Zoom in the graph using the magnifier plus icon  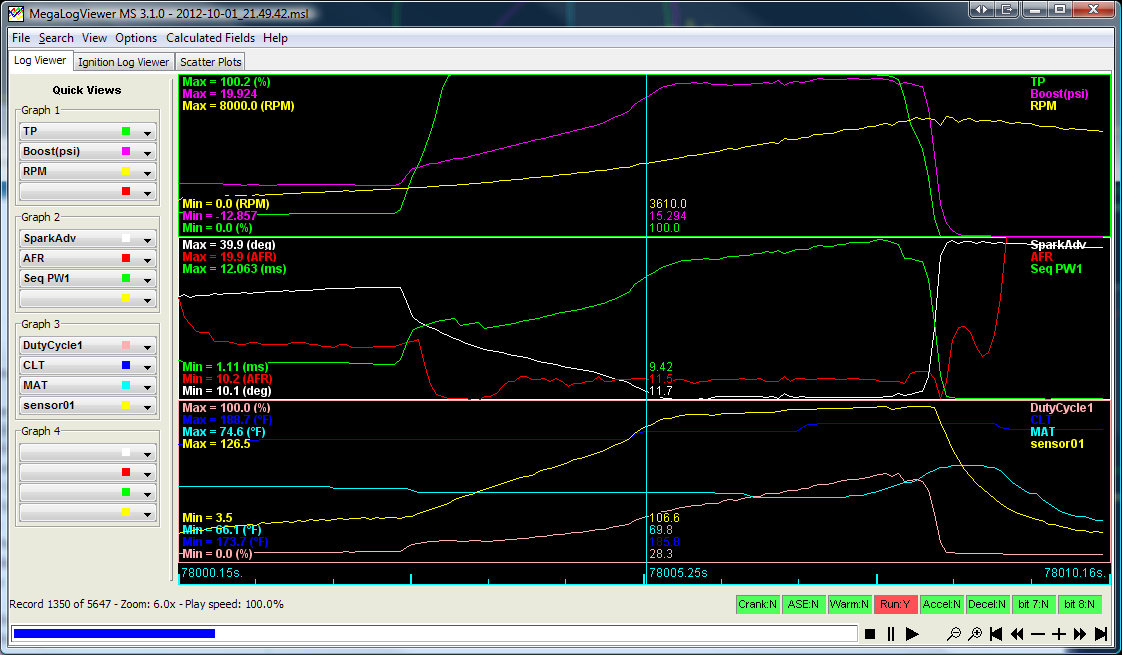pyautogui.click(x=975, y=634)
